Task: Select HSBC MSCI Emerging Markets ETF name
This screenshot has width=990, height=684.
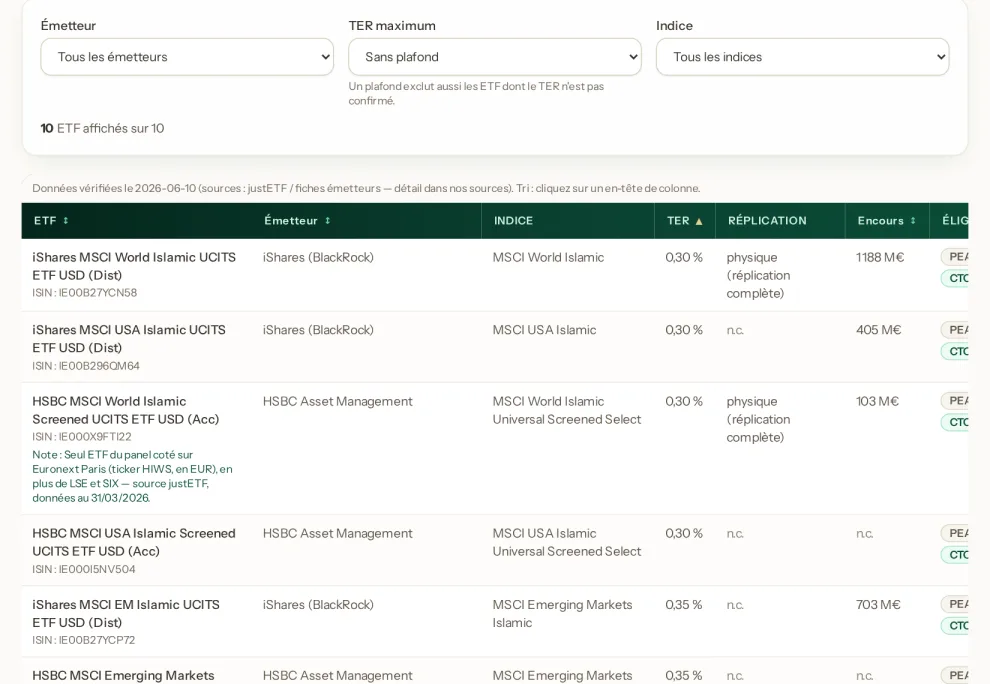Action: point(123,675)
